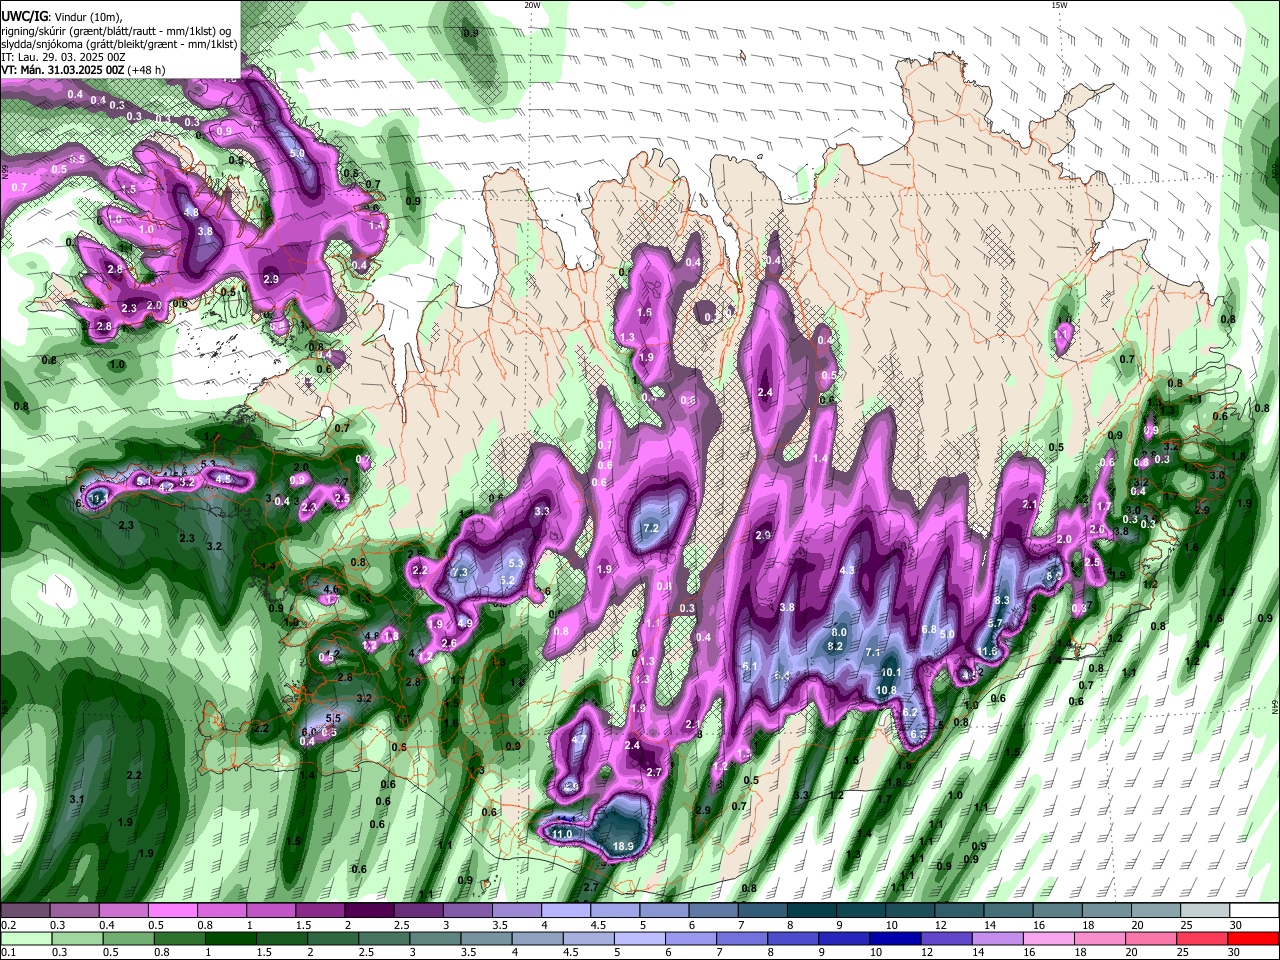Click the 8.3 snowfall value on map
Screen dimensions: 1280x960
coord(1003,600)
